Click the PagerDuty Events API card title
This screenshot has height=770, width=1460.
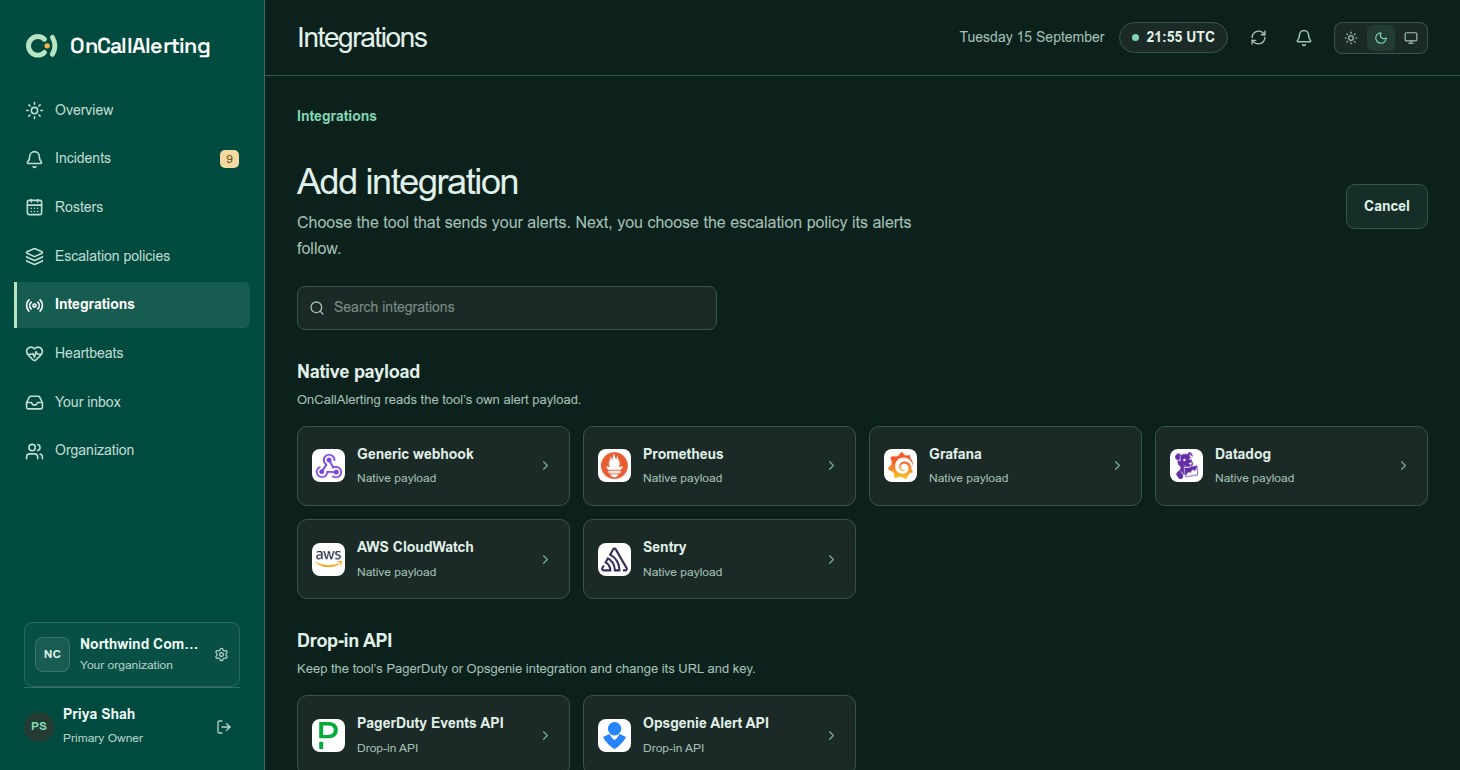click(430, 723)
